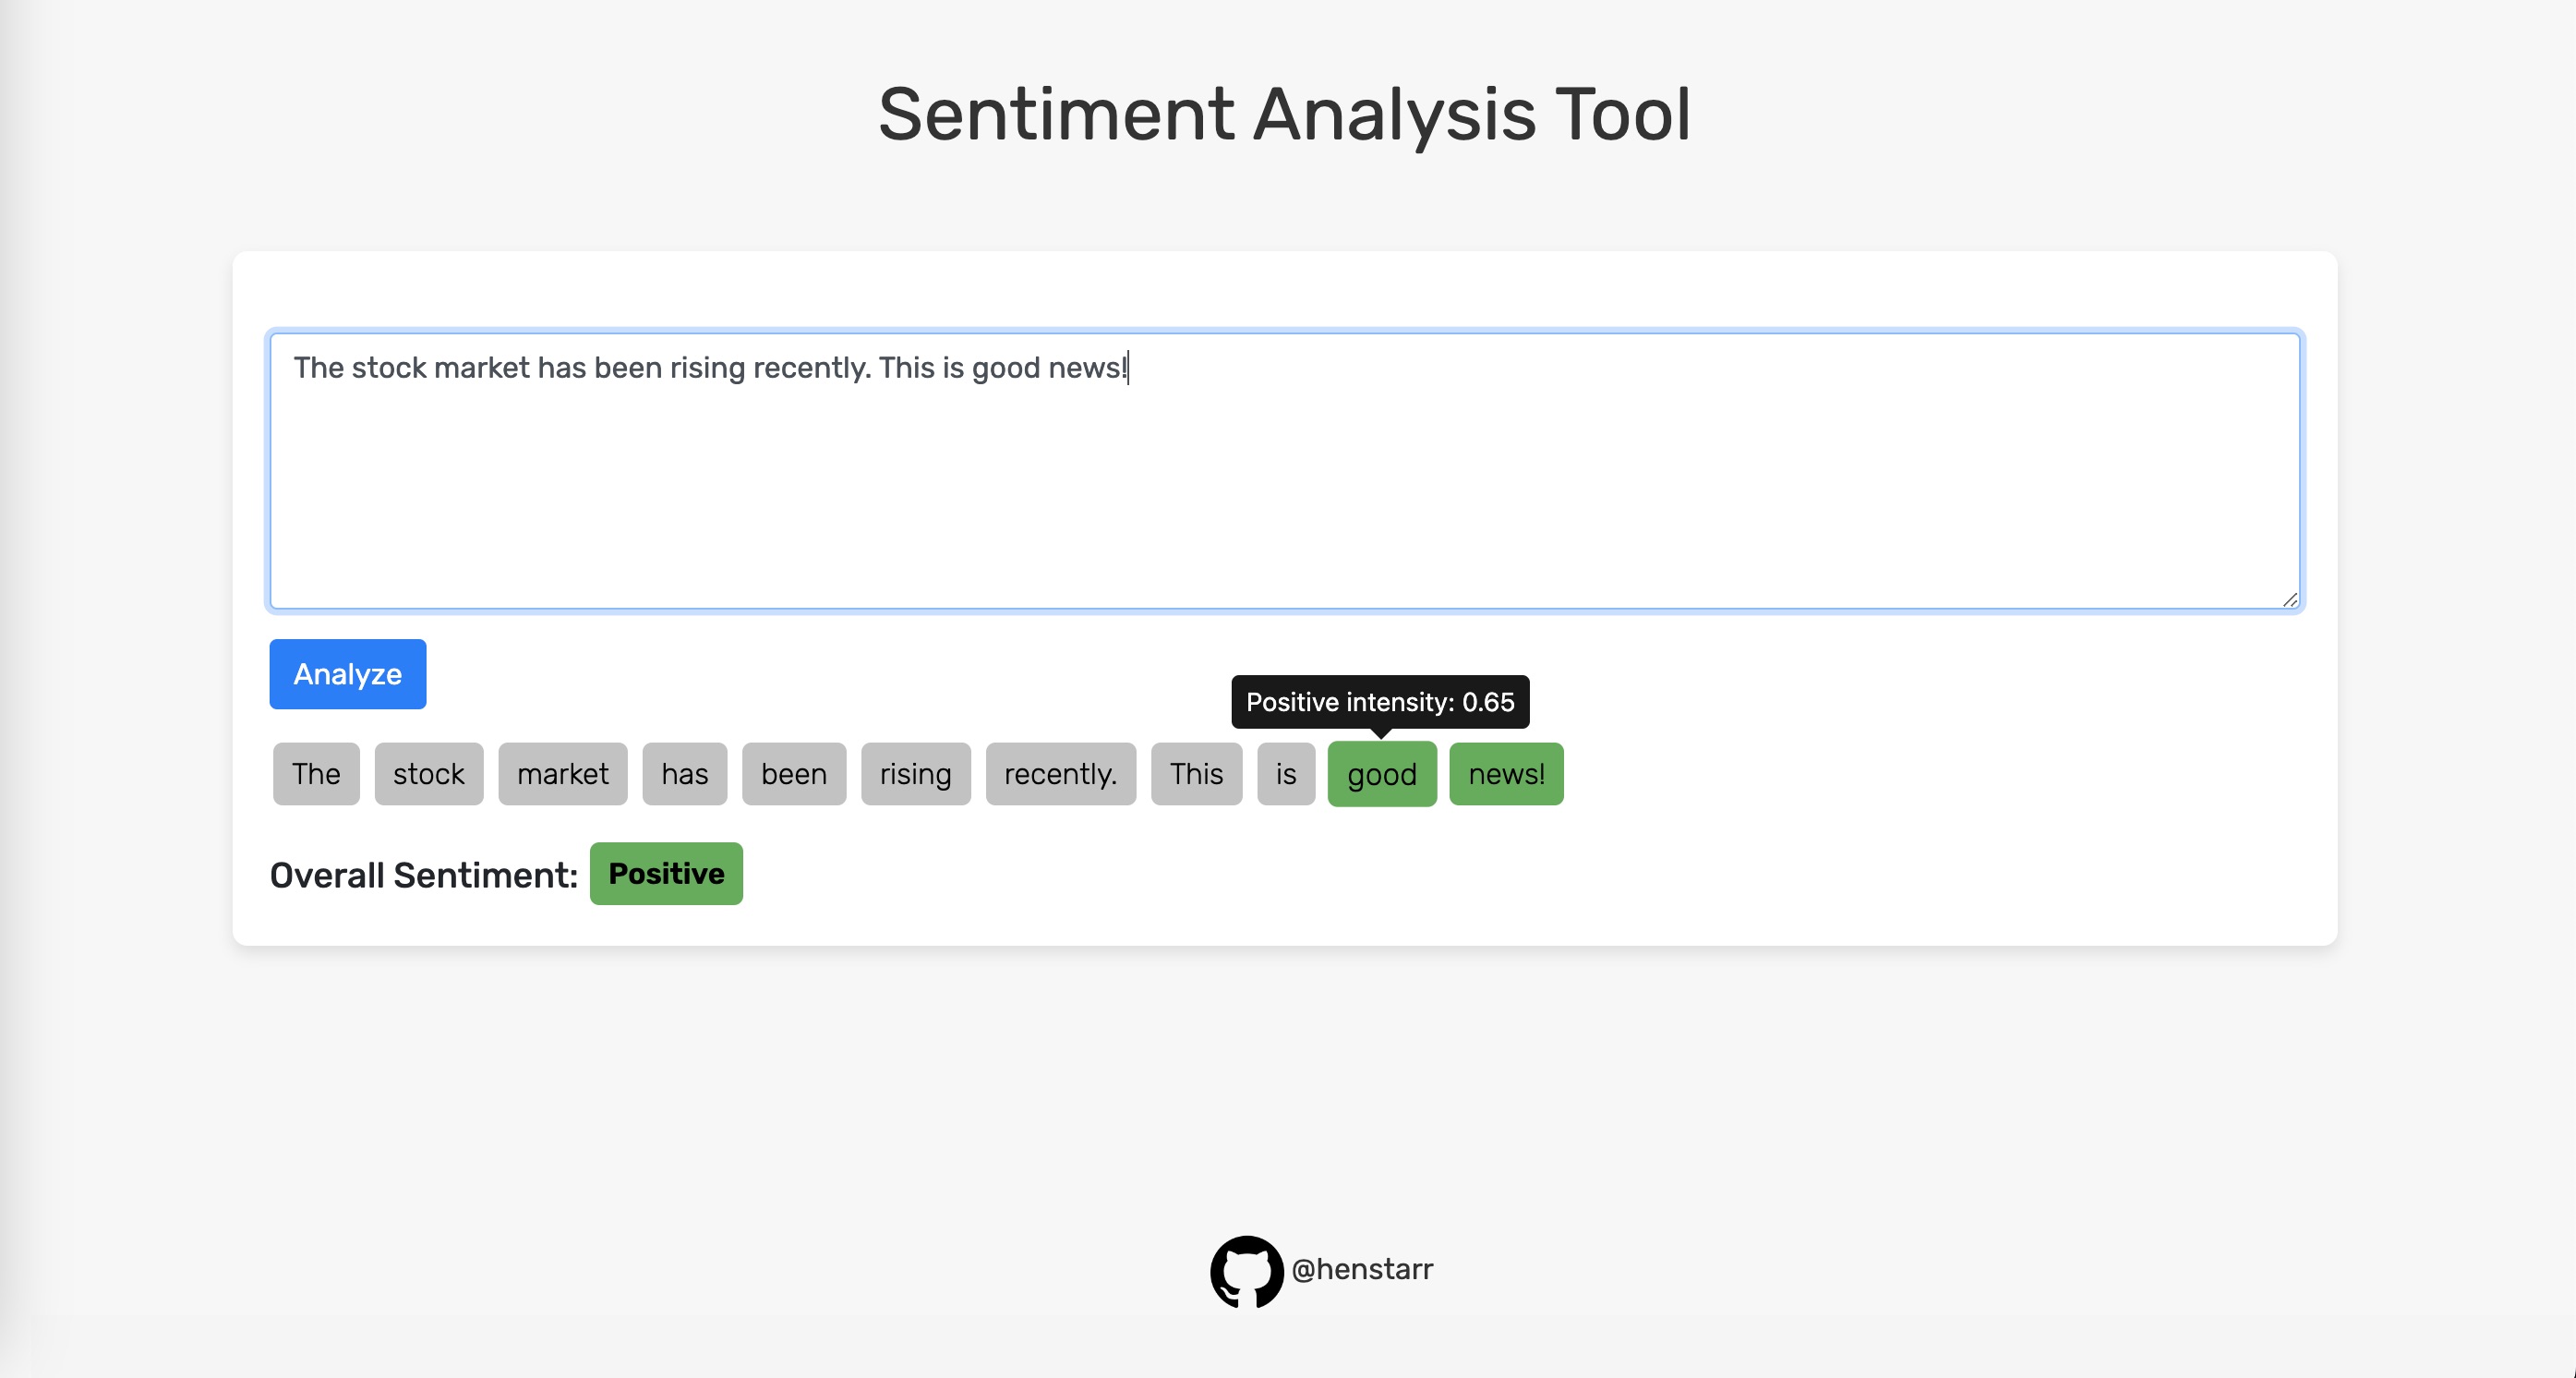Select the 'recently.' word chip
This screenshot has height=1378, width=2576.
click(1061, 774)
